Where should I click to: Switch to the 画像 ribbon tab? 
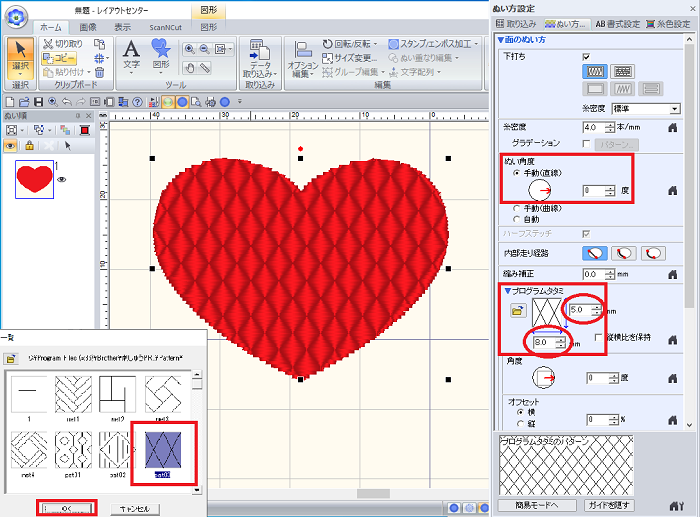pyautogui.click(x=88, y=28)
